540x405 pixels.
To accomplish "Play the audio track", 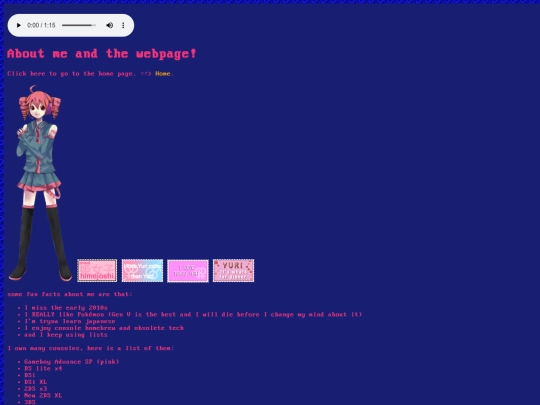I will click(x=19, y=25).
